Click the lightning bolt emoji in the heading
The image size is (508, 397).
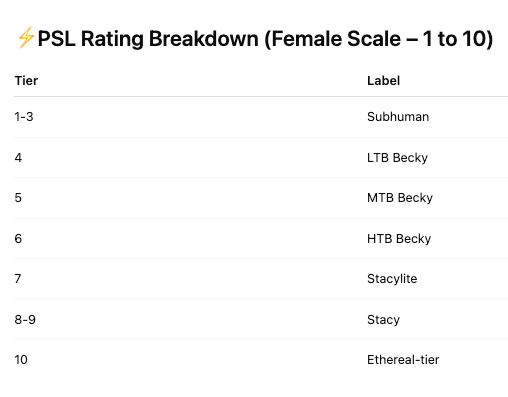[26, 37]
